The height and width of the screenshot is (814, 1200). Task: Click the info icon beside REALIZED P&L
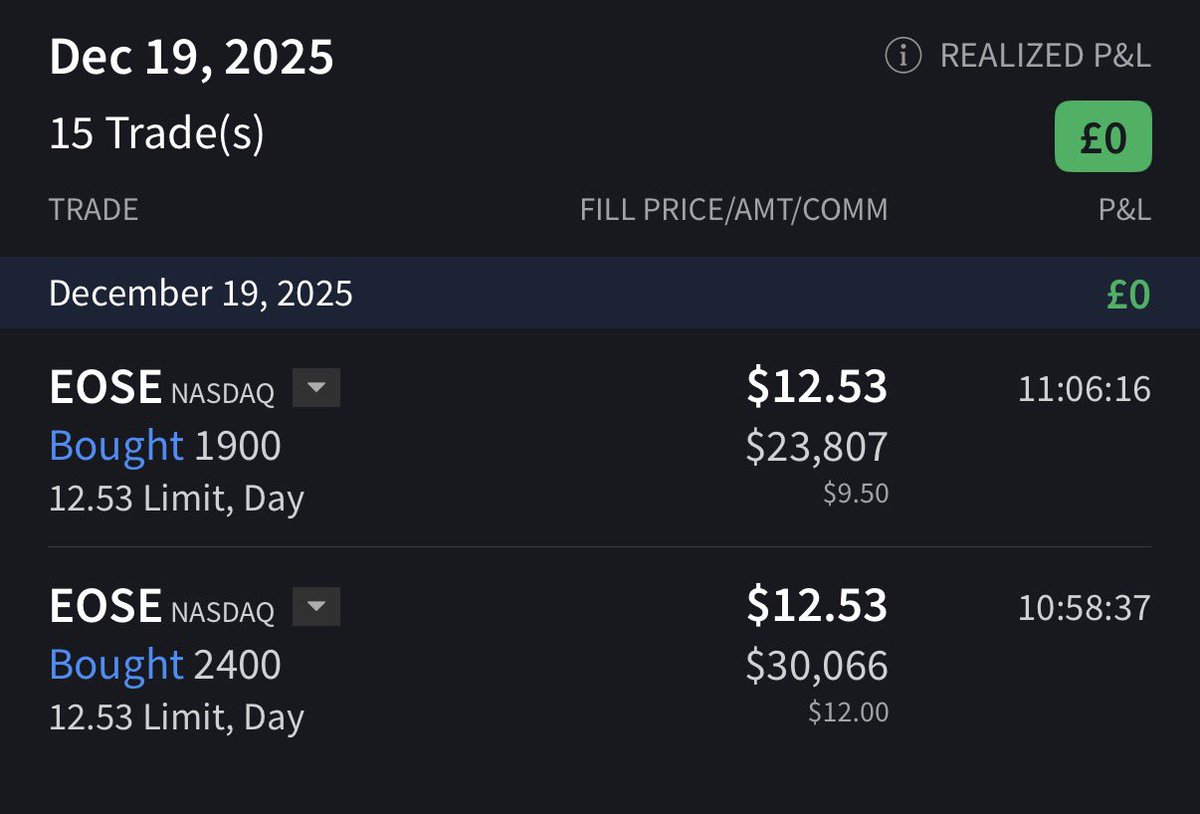[903, 56]
